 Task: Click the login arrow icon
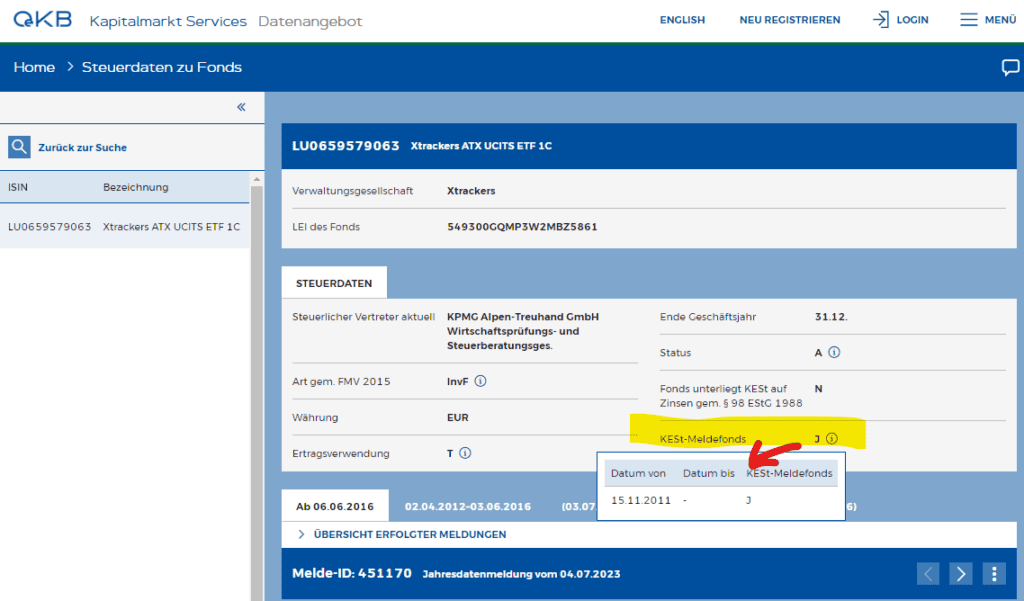click(880, 20)
